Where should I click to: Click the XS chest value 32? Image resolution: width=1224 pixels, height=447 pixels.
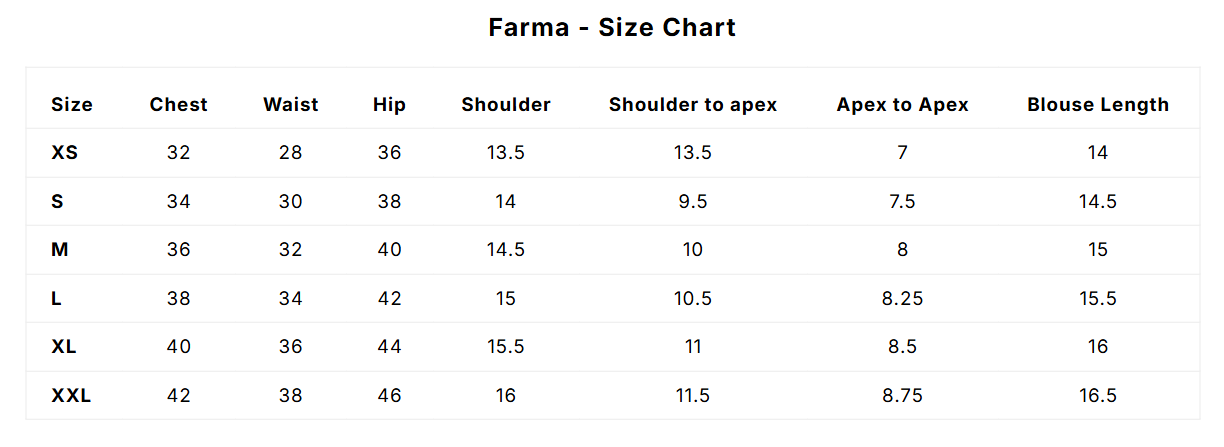[179, 153]
